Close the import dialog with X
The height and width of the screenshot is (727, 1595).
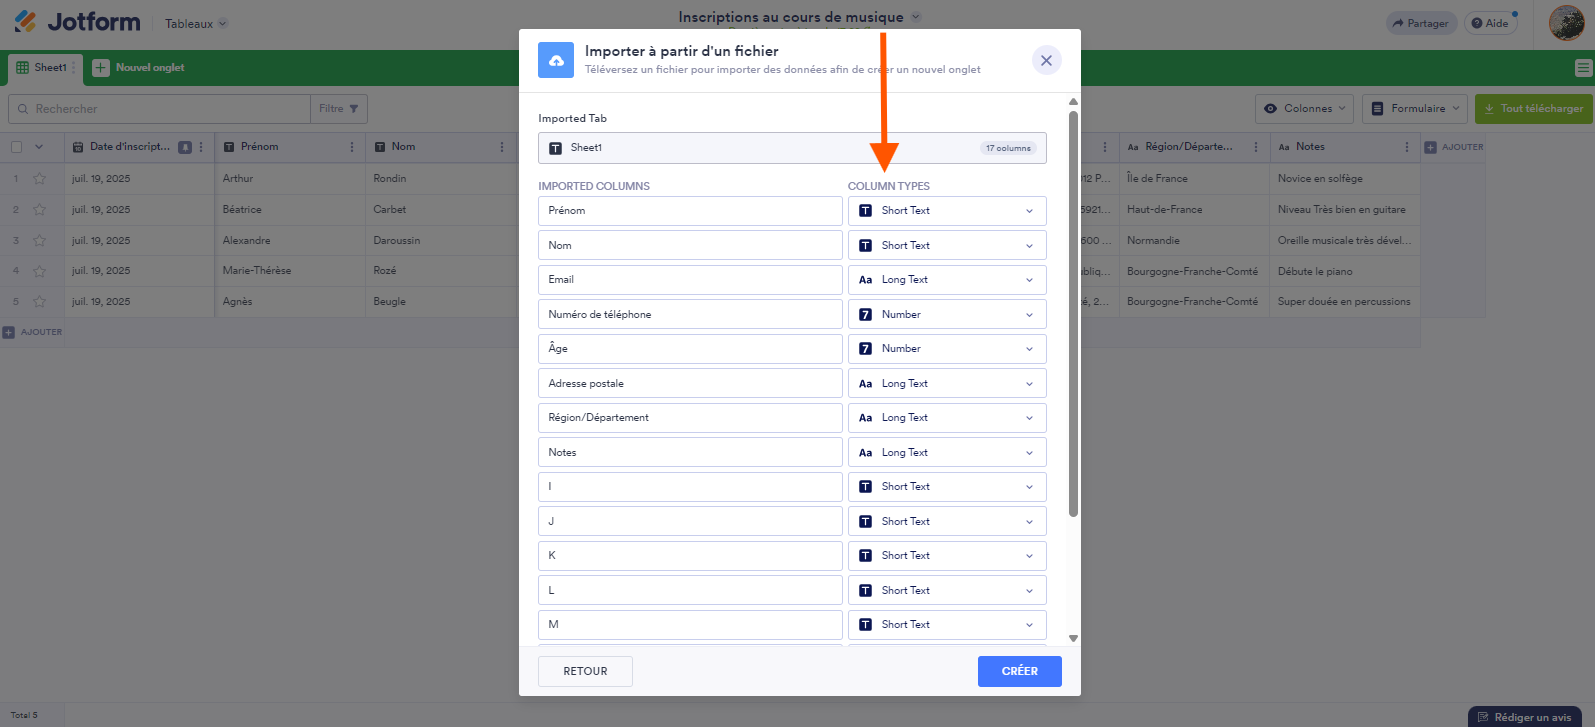click(1046, 60)
